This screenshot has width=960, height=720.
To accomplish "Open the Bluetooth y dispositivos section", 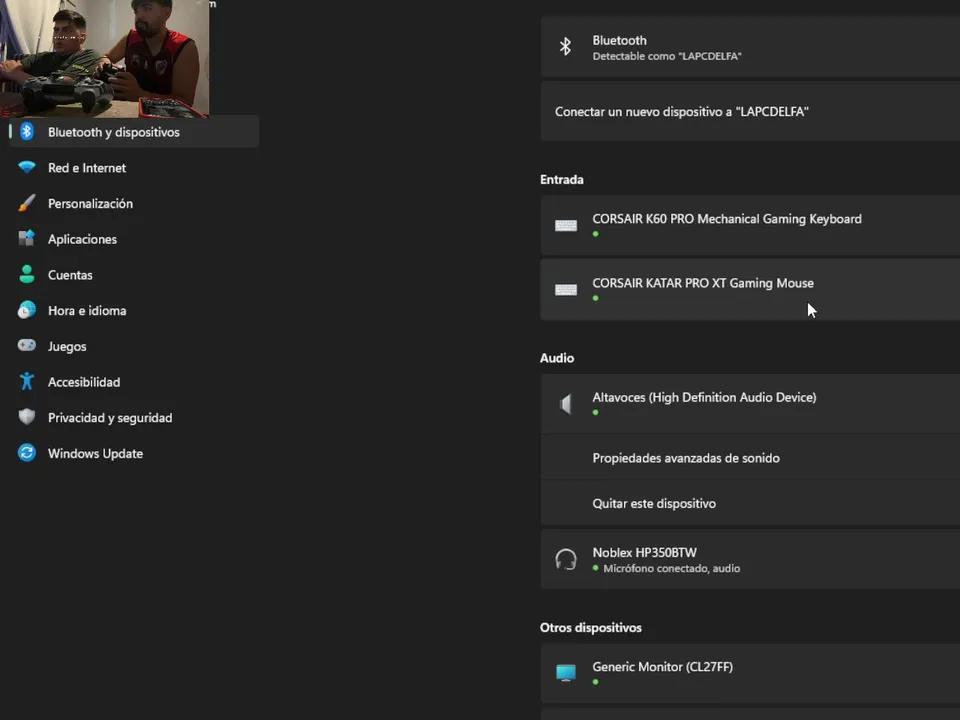I will (114, 132).
